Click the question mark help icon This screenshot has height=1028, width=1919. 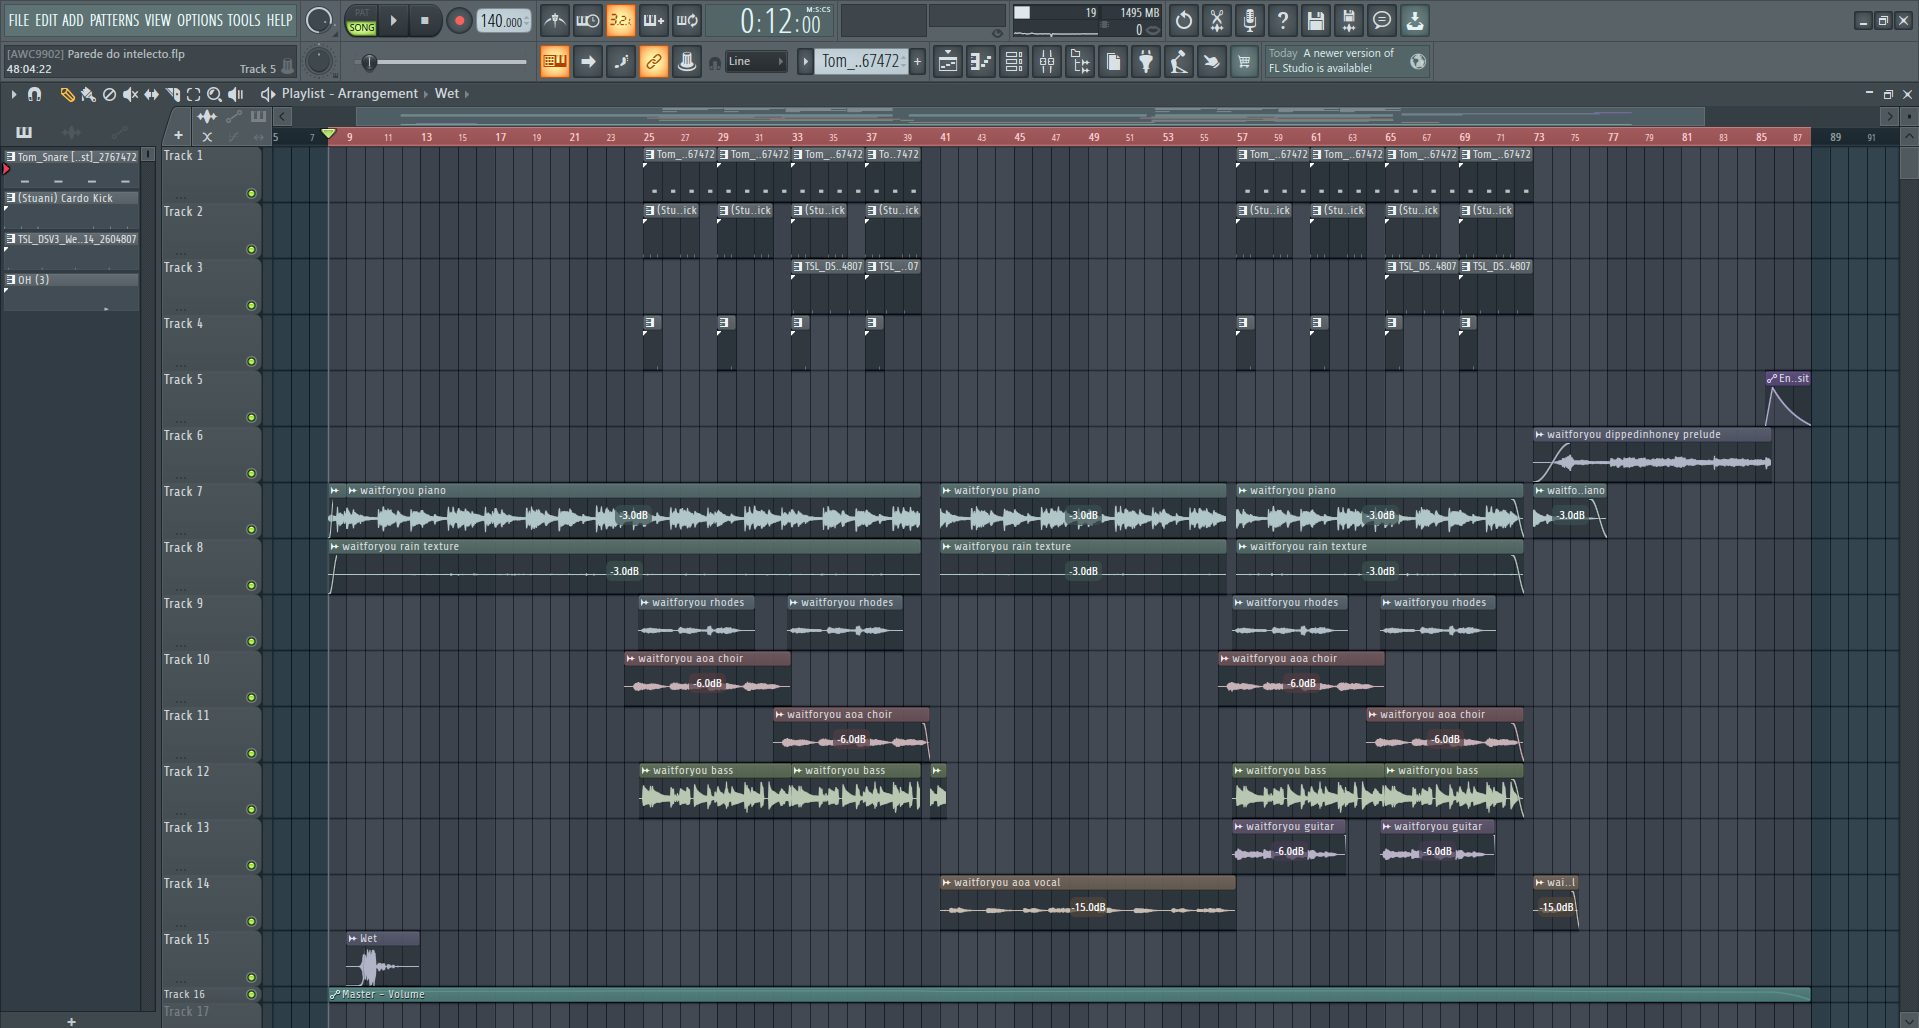tap(1283, 20)
